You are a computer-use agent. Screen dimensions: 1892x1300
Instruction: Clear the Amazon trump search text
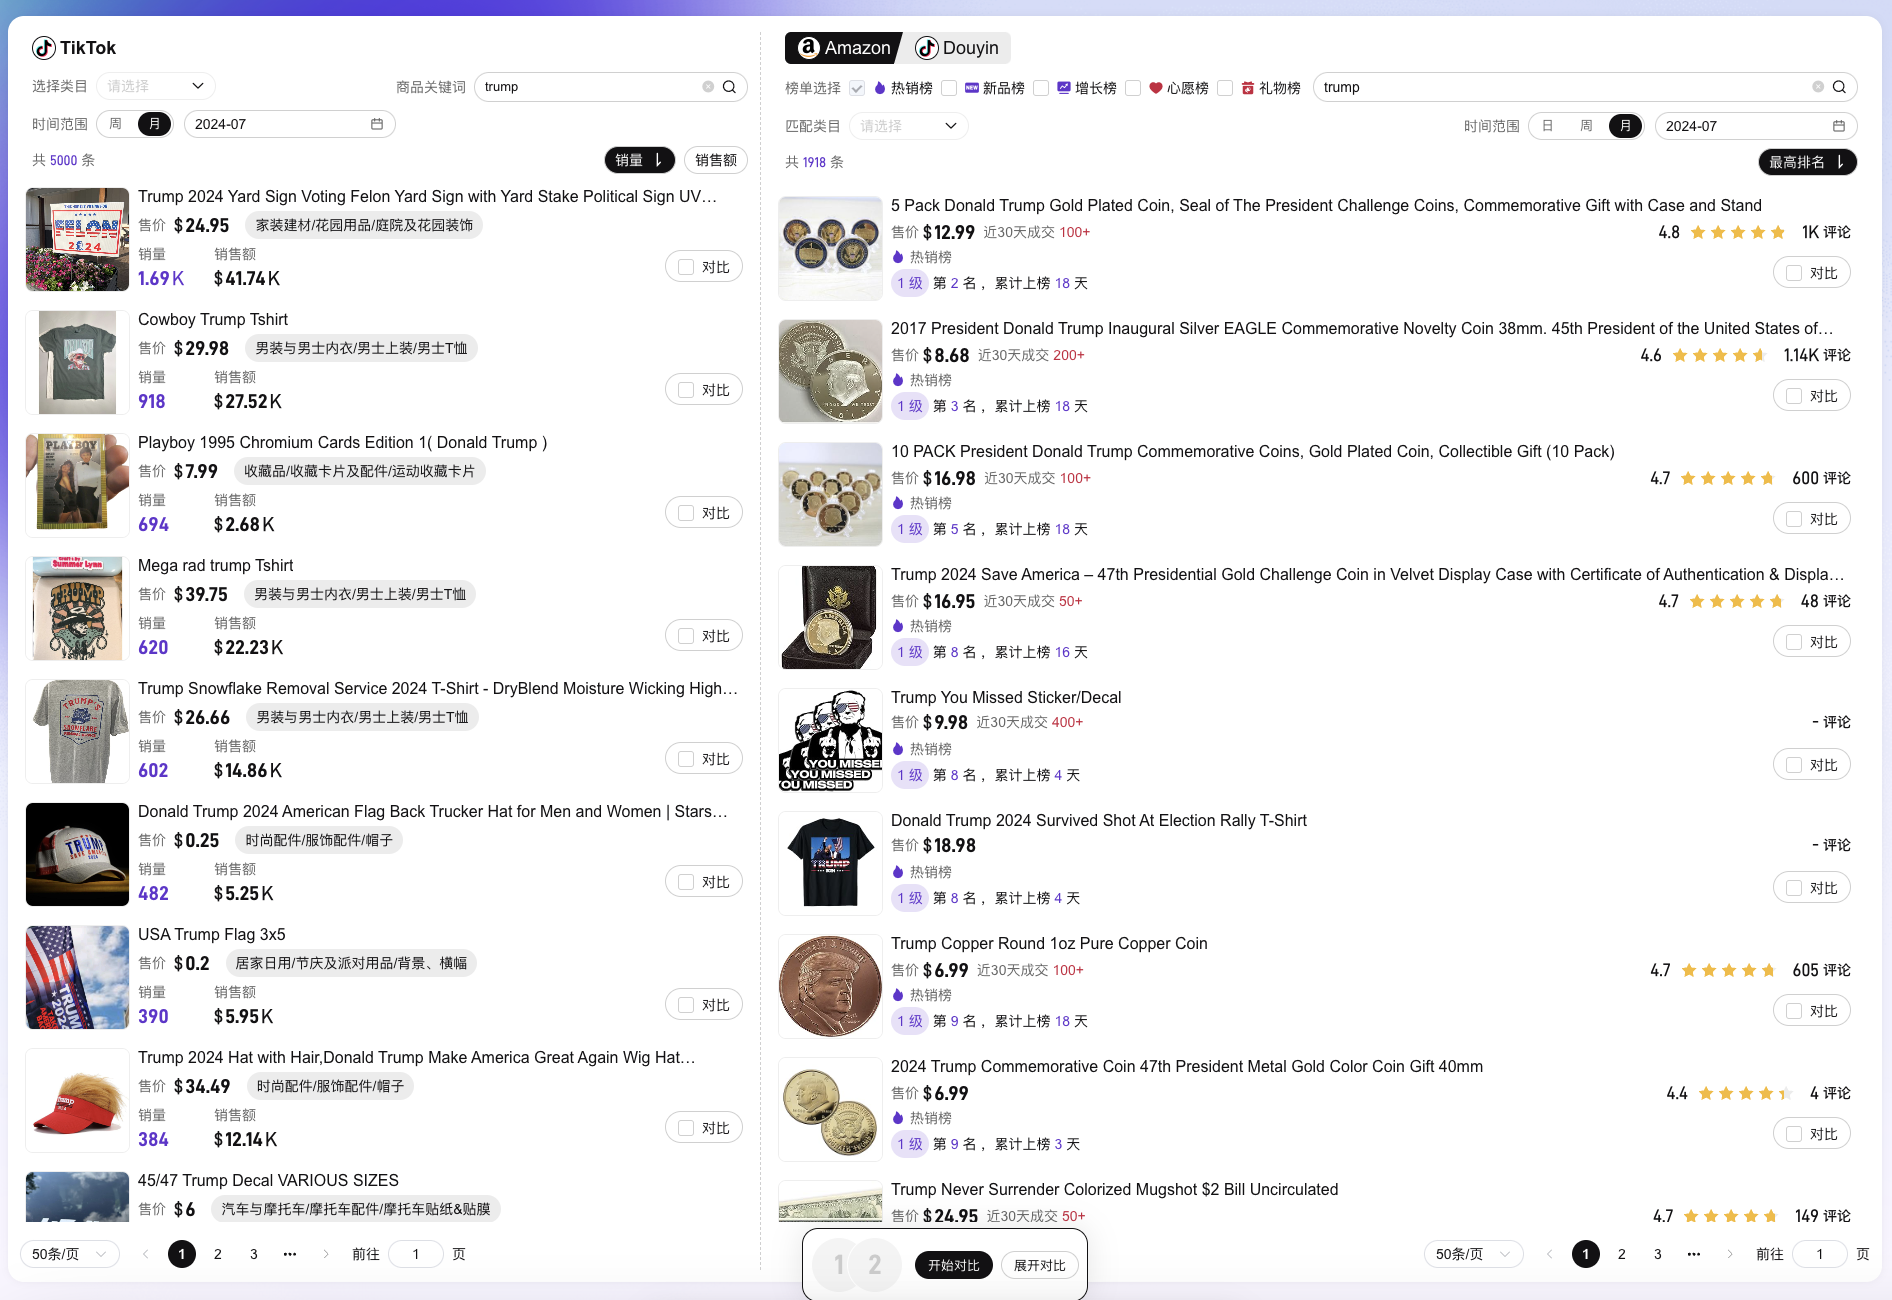pyautogui.click(x=1818, y=87)
